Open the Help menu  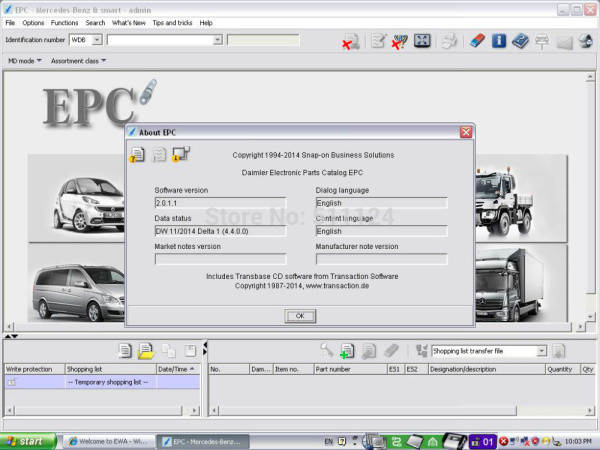point(205,23)
